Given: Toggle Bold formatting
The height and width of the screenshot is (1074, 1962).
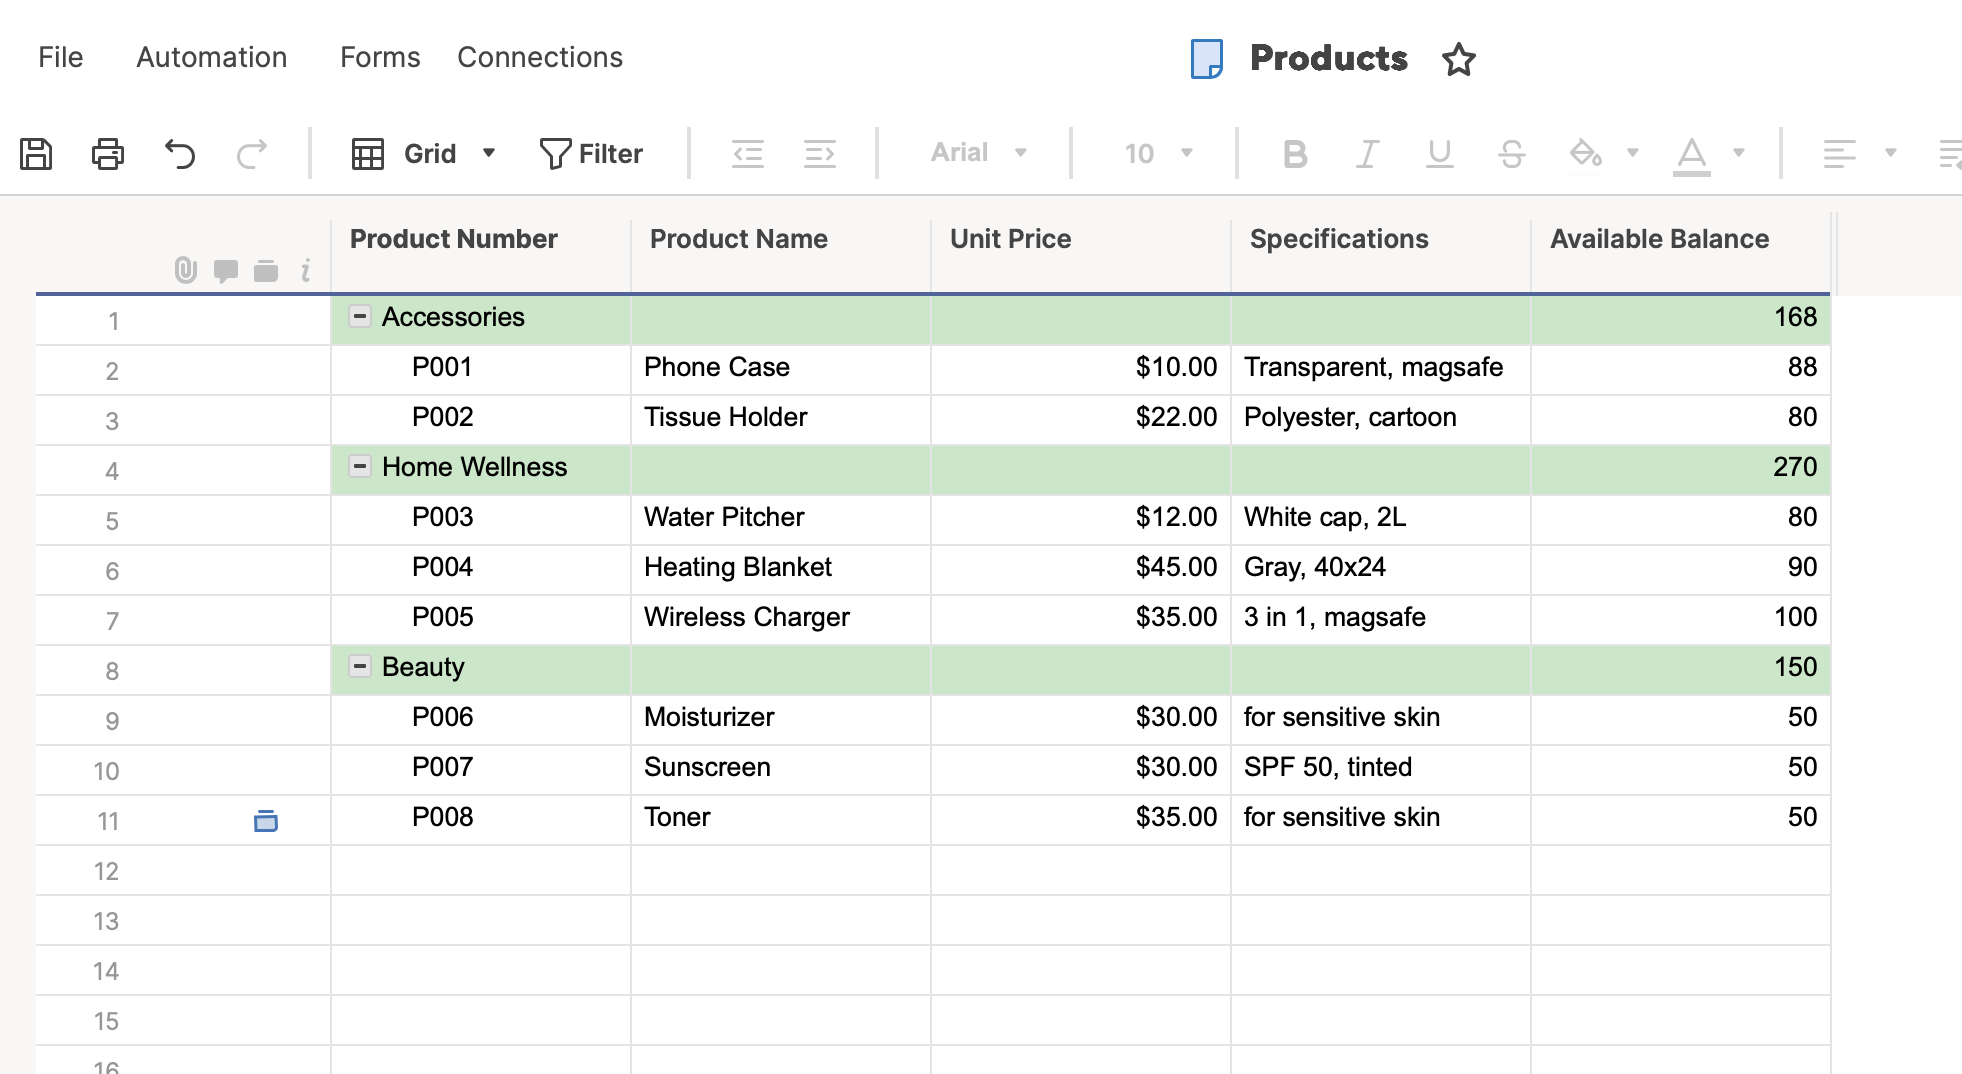Looking at the screenshot, I should pyautogui.click(x=1295, y=154).
